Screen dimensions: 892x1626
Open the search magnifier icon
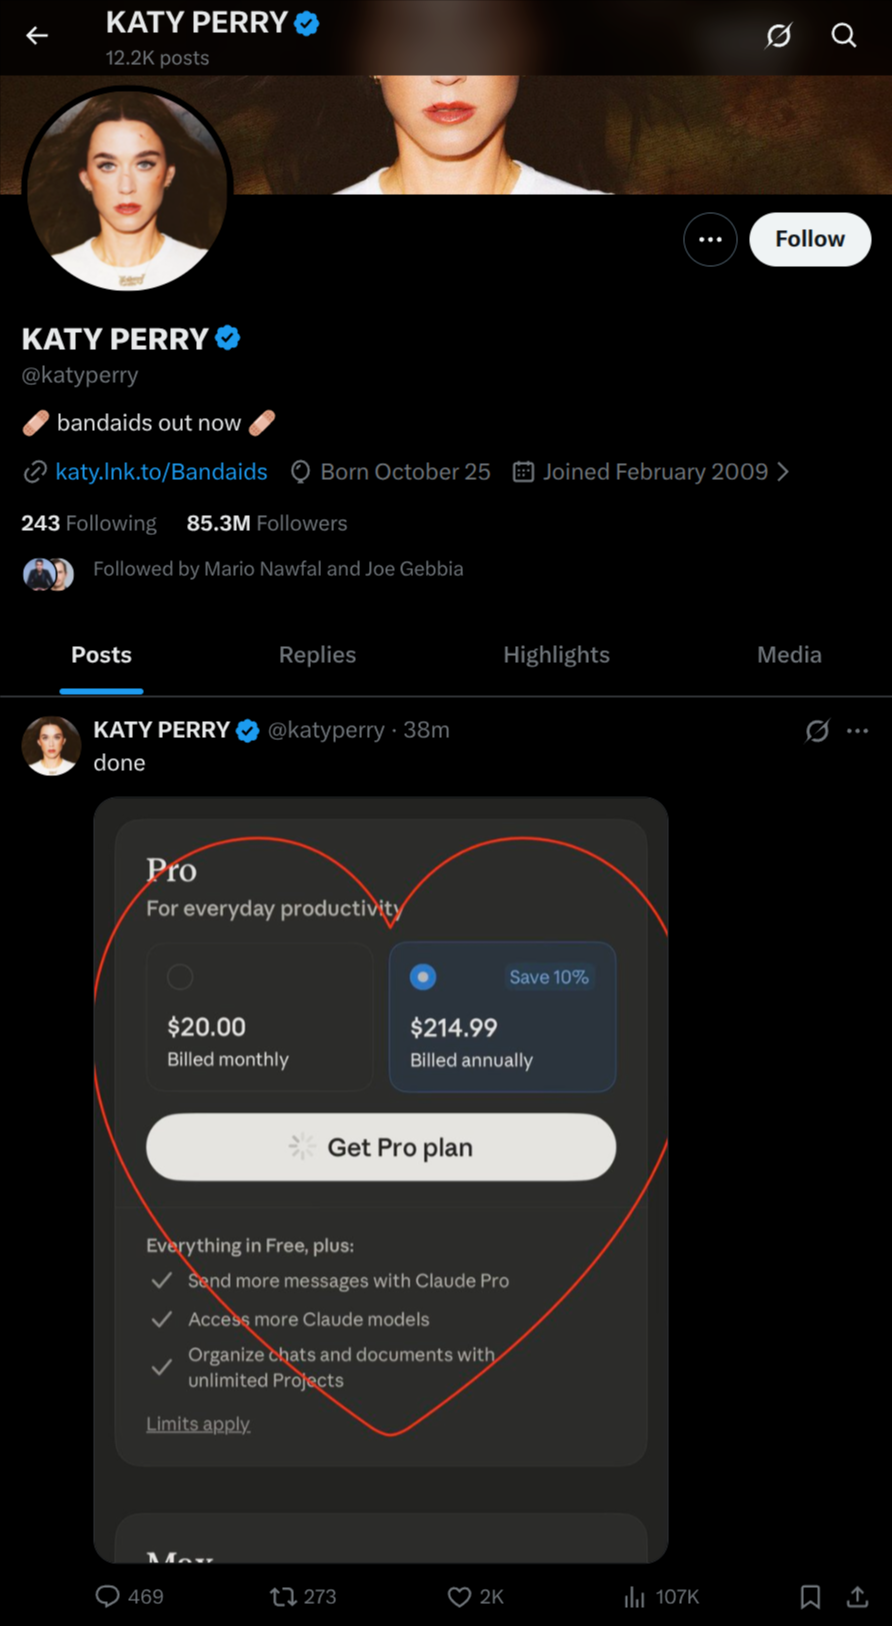pos(844,36)
